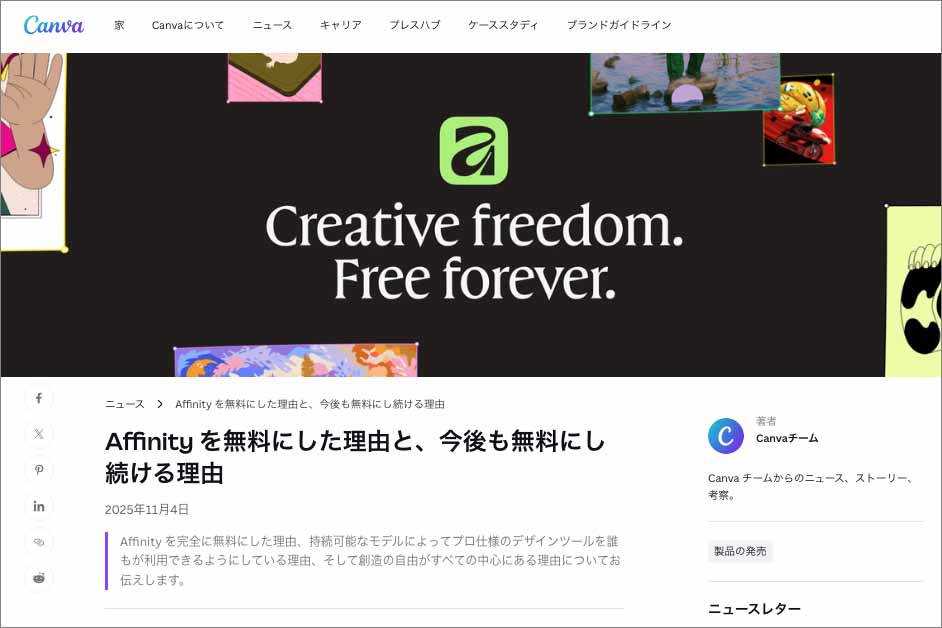Share article on Reddit icon
This screenshot has width=942, height=628.
[39, 578]
